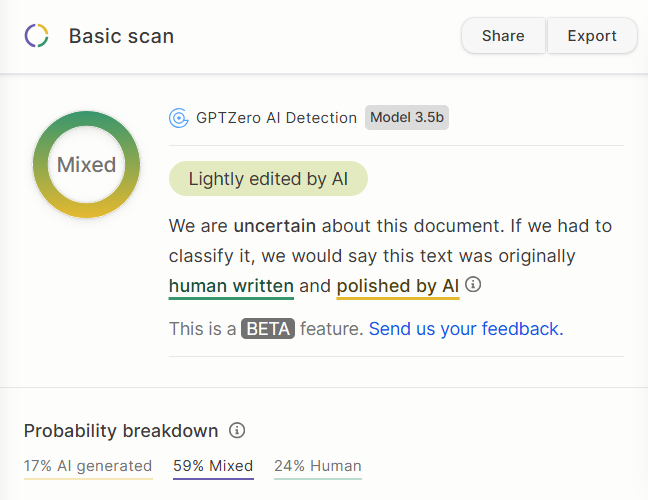
Task: Open the Send us your feedback link
Action: point(466,329)
